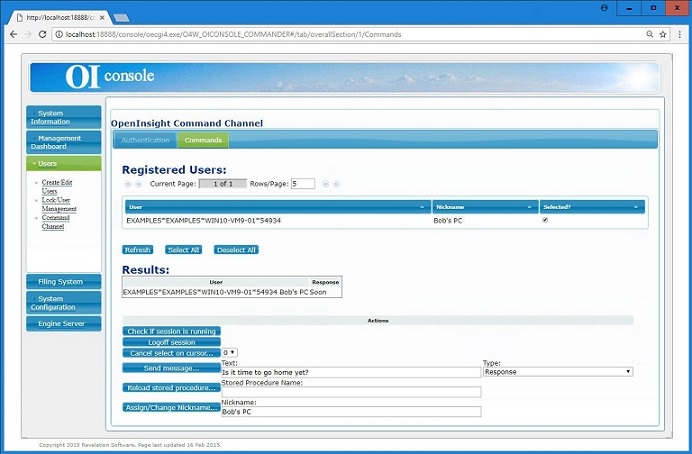Click the Chrome user profile icon
The height and width of the screenshot is (454, 692).
[604, 8]
